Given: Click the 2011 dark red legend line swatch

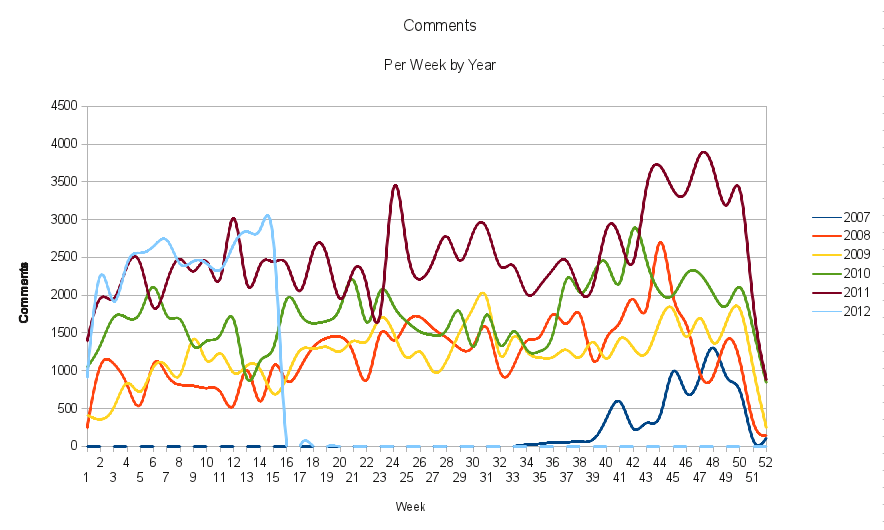Looking at the screenshot, I should point(825,293).
